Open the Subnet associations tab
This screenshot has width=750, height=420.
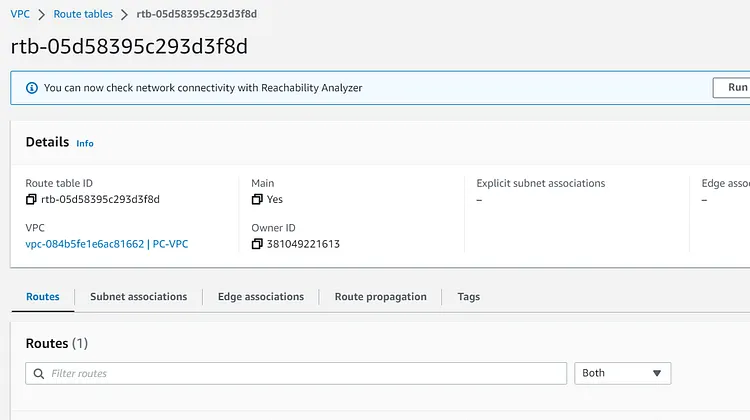[138, 297]
